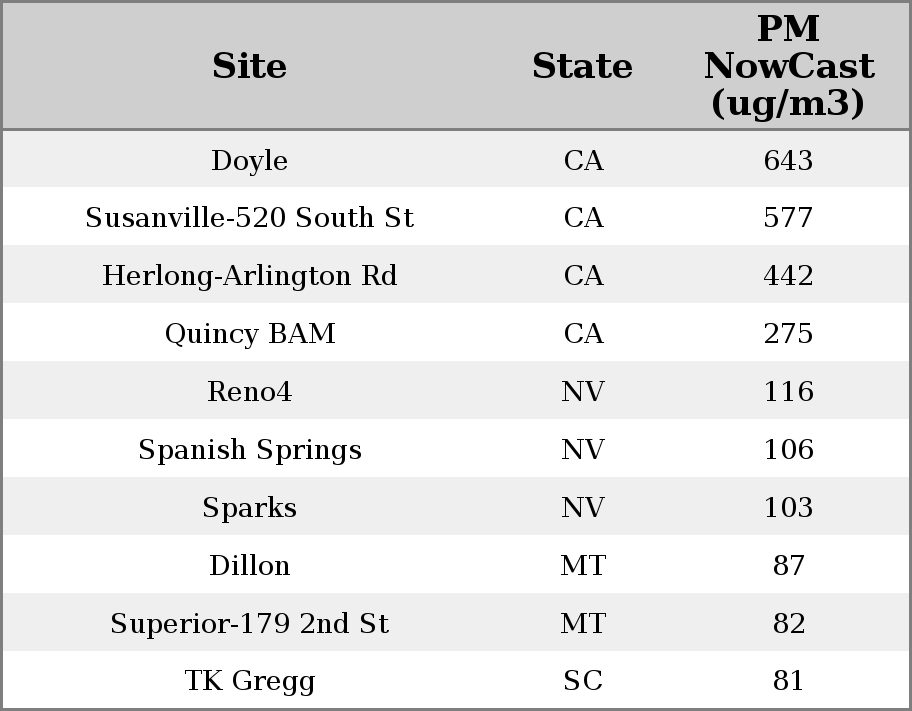912x711 pixels.
Task: Click the State column header
Action: point(582,66)
